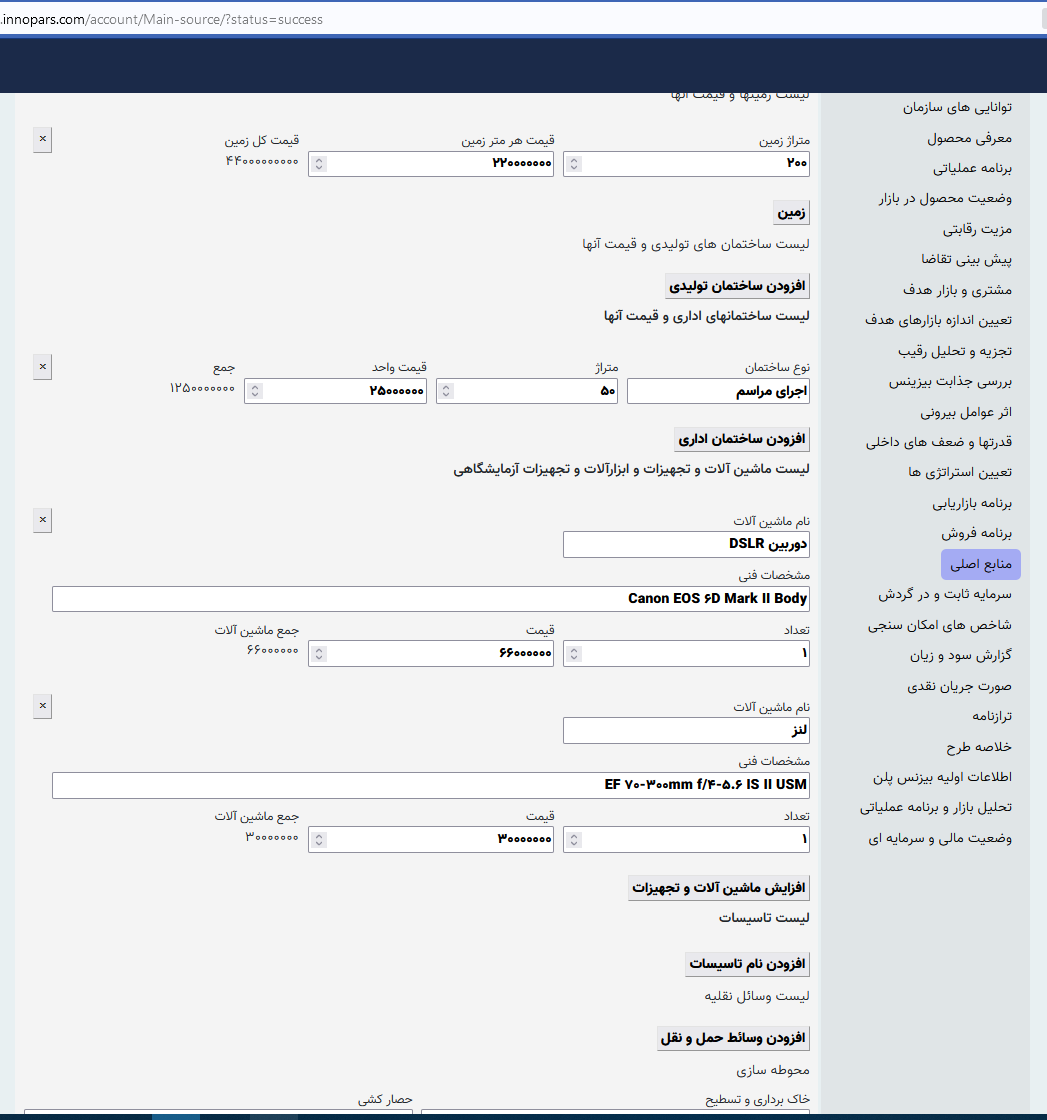Edit machinery name field دوربین DSLR
The width and height of the screenshot is (1047, 1120).
tap(686, 544)
